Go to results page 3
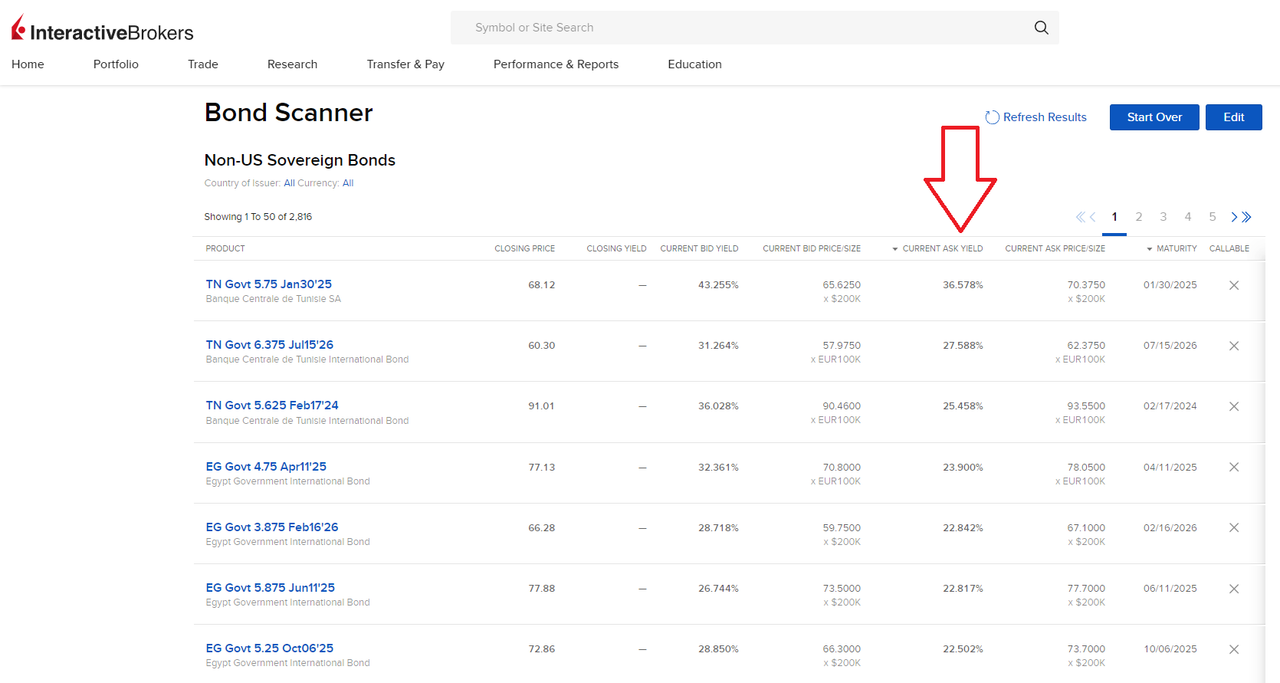The height and width of the screenshot is (683, 1280). click(x=1163, y=217)
